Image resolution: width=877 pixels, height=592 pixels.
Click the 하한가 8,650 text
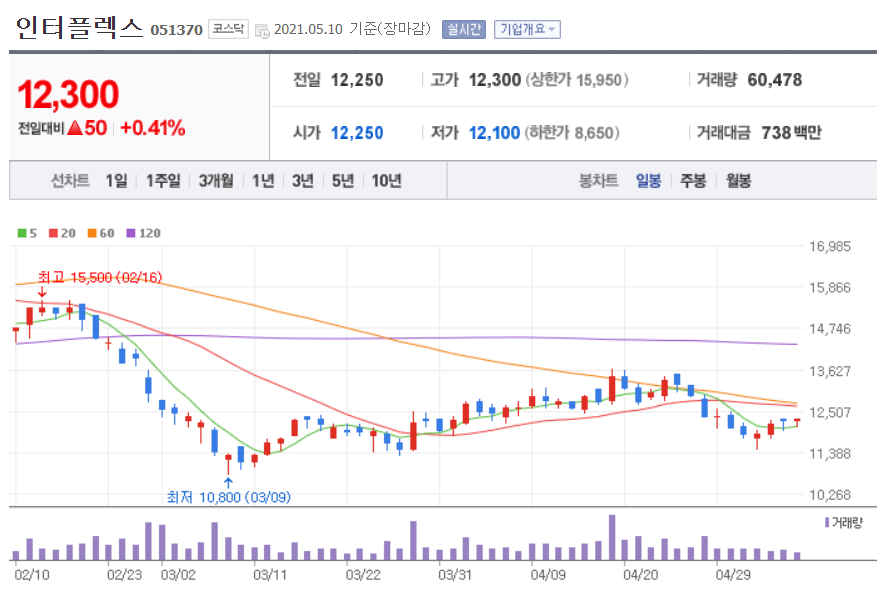(x=572, y=133)
